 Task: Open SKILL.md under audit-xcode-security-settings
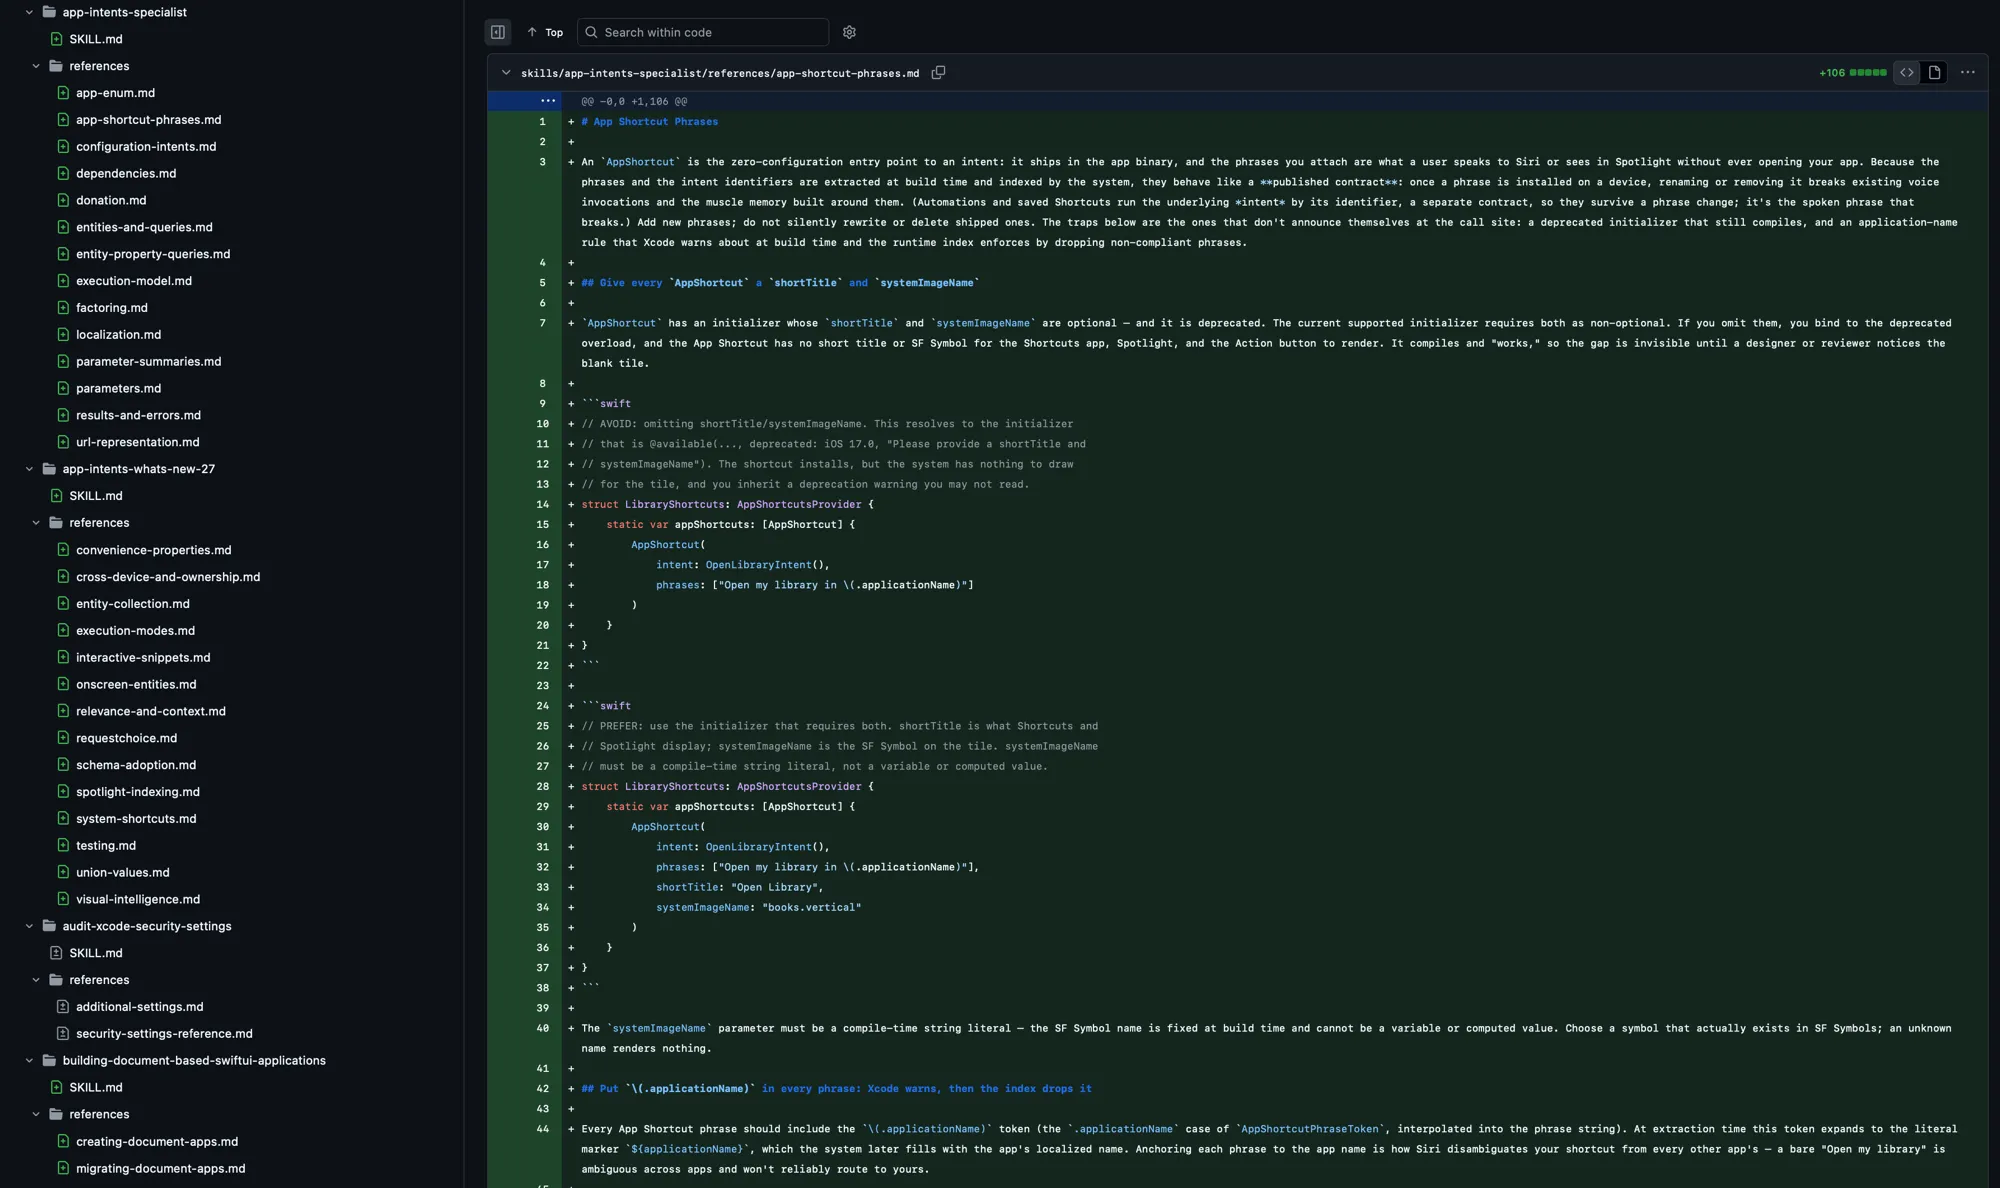(95, 954)
